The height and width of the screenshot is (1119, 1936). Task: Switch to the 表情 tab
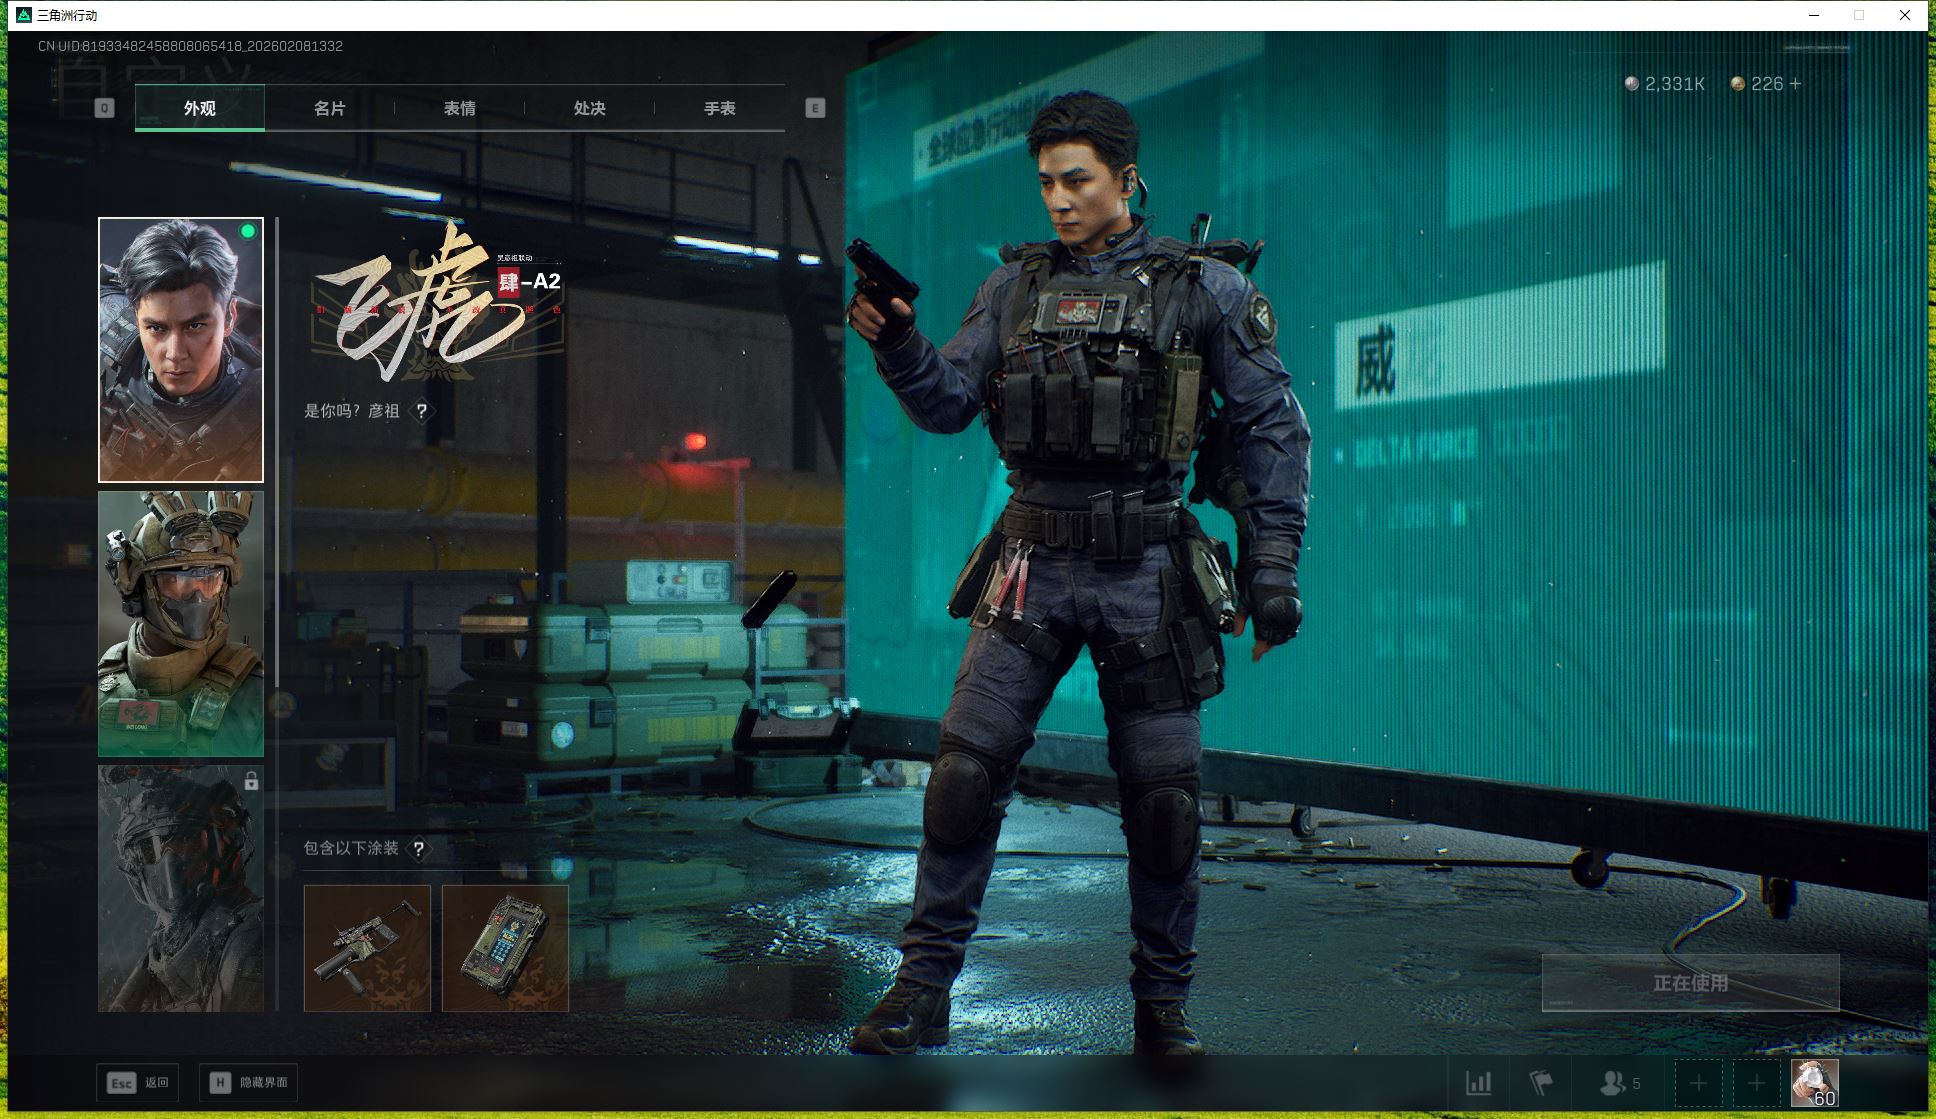(x=459, y=108)
